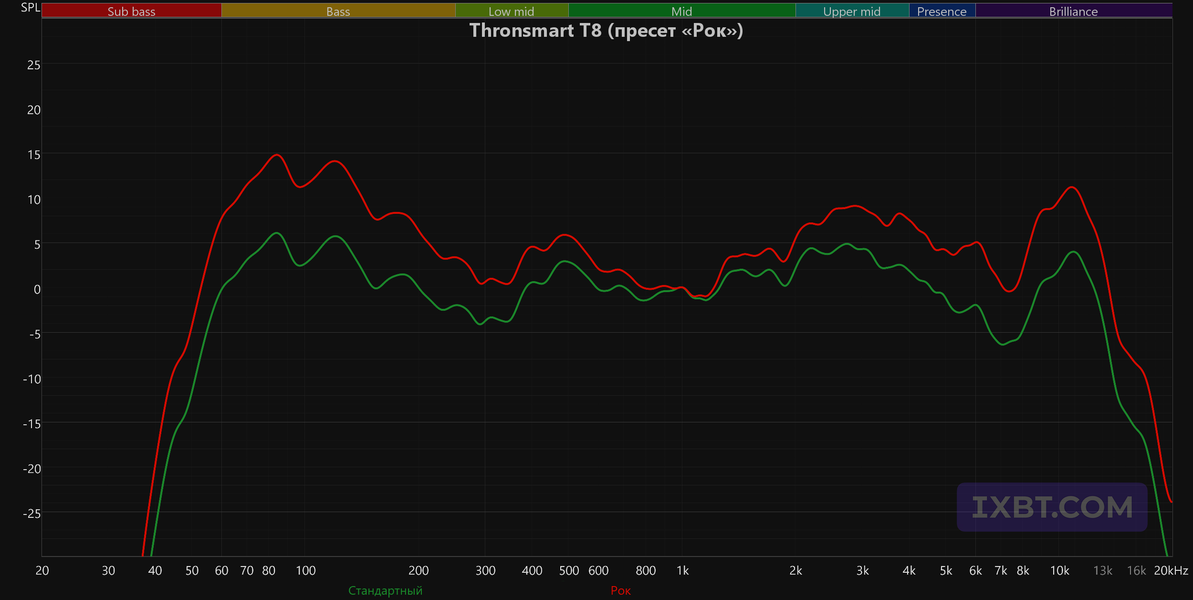The width and height of the screenshot is (1193, 600).
Task: Click the 2k frequency axis label
Action: (x=796, y=570)
